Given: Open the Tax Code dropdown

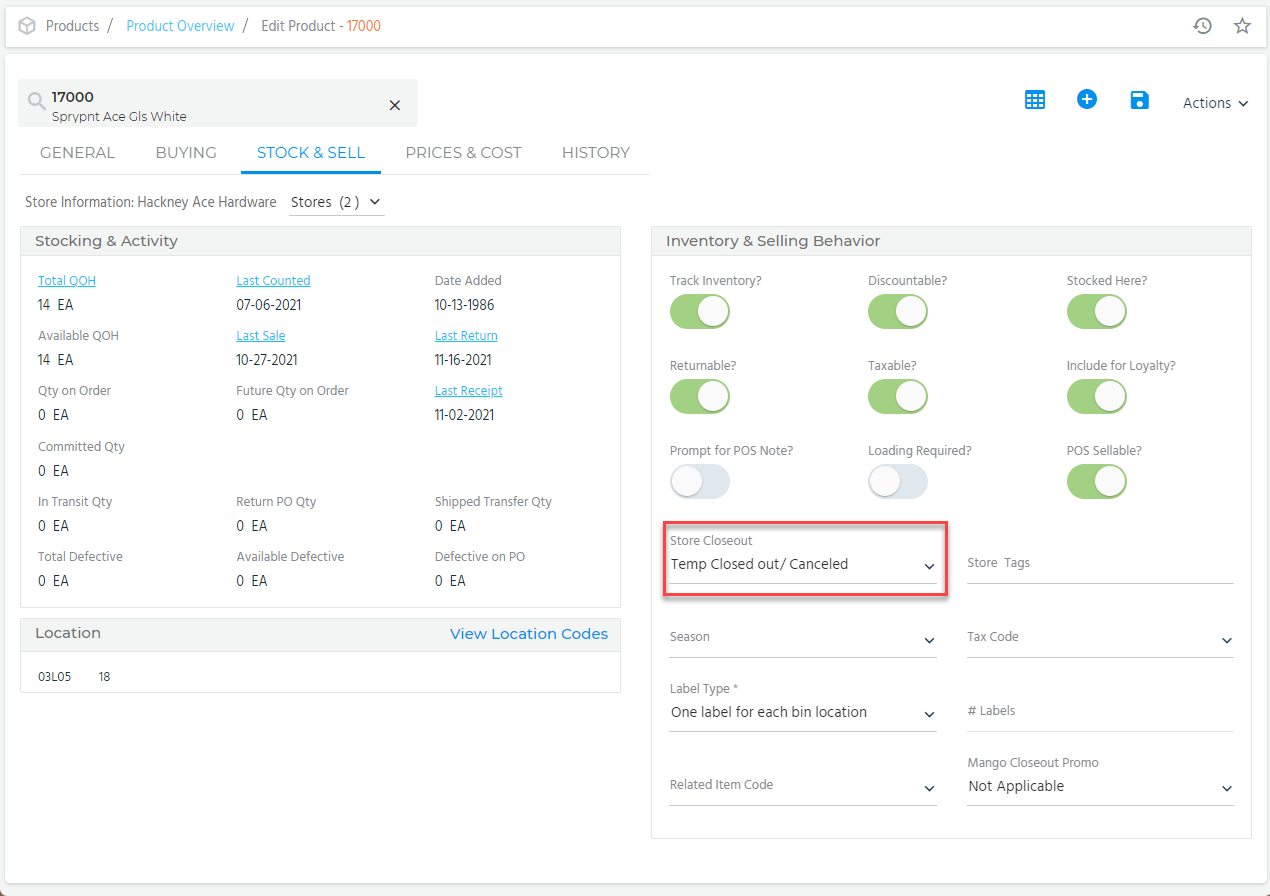Looking at the screenshot, I should click(x=1100, y=638).
